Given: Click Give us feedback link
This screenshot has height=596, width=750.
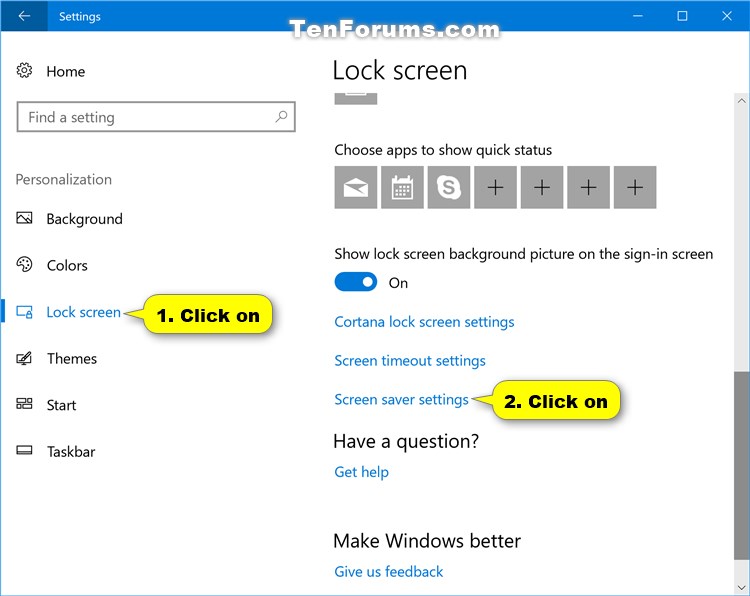Looking at the screenshot, I should pyautogui.click(x=388, y=572).
